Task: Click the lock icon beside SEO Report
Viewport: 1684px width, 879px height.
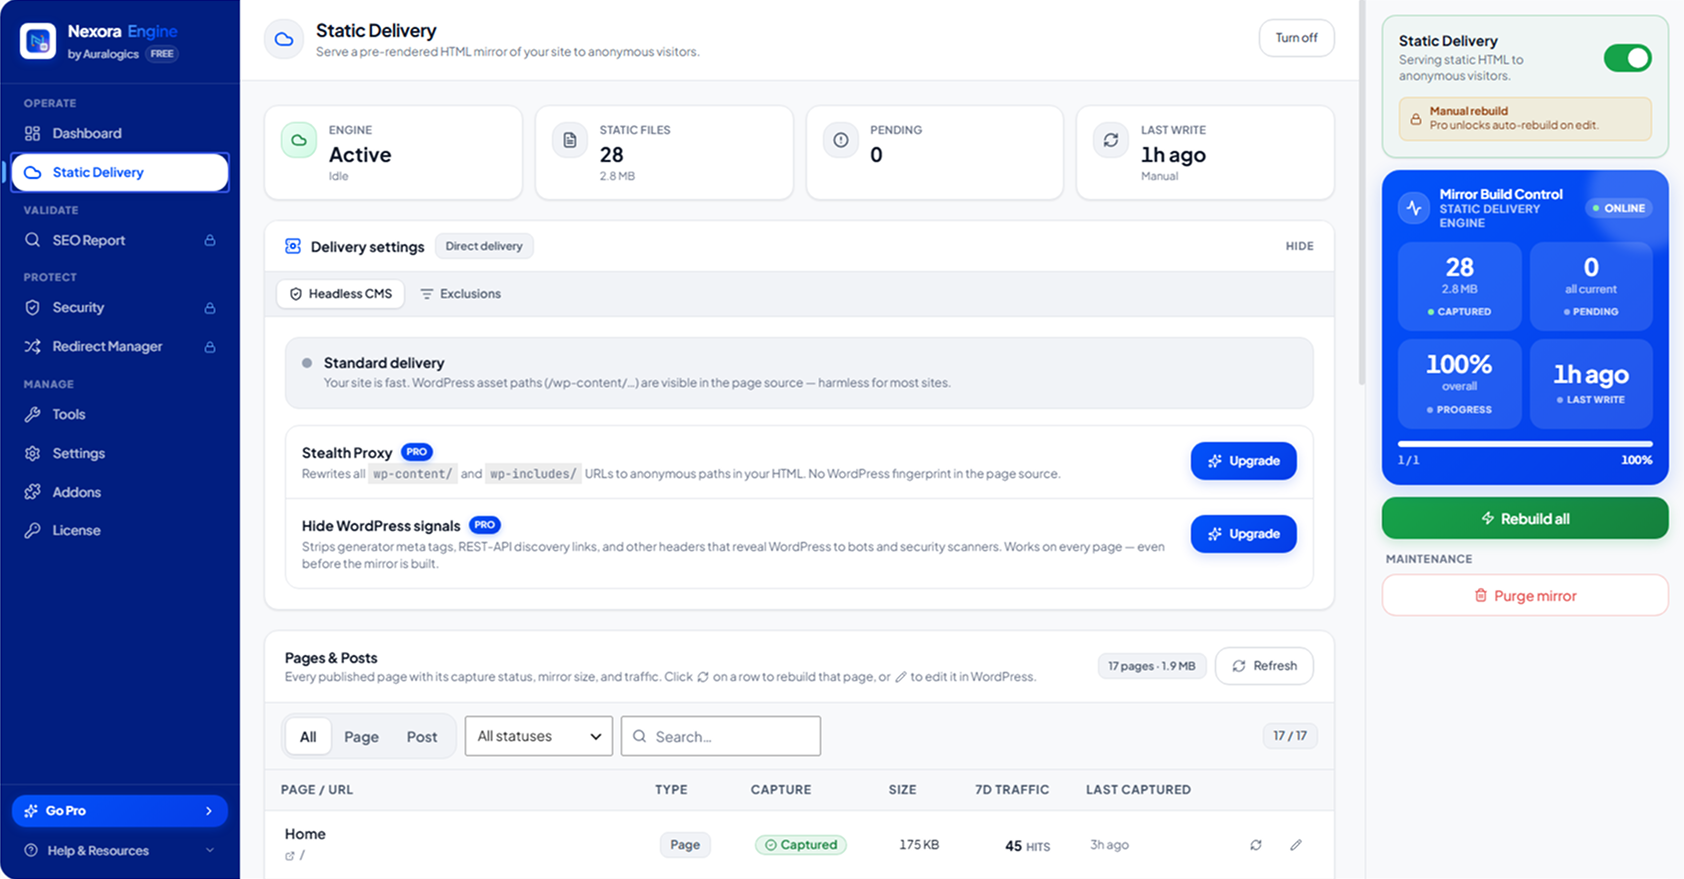Action: (x=210, y=240)
